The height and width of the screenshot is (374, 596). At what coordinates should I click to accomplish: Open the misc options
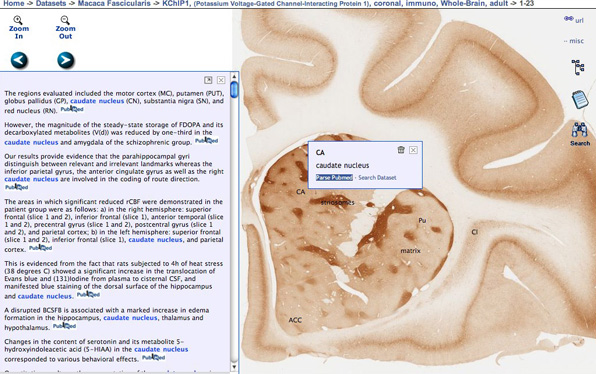[574, 41]
